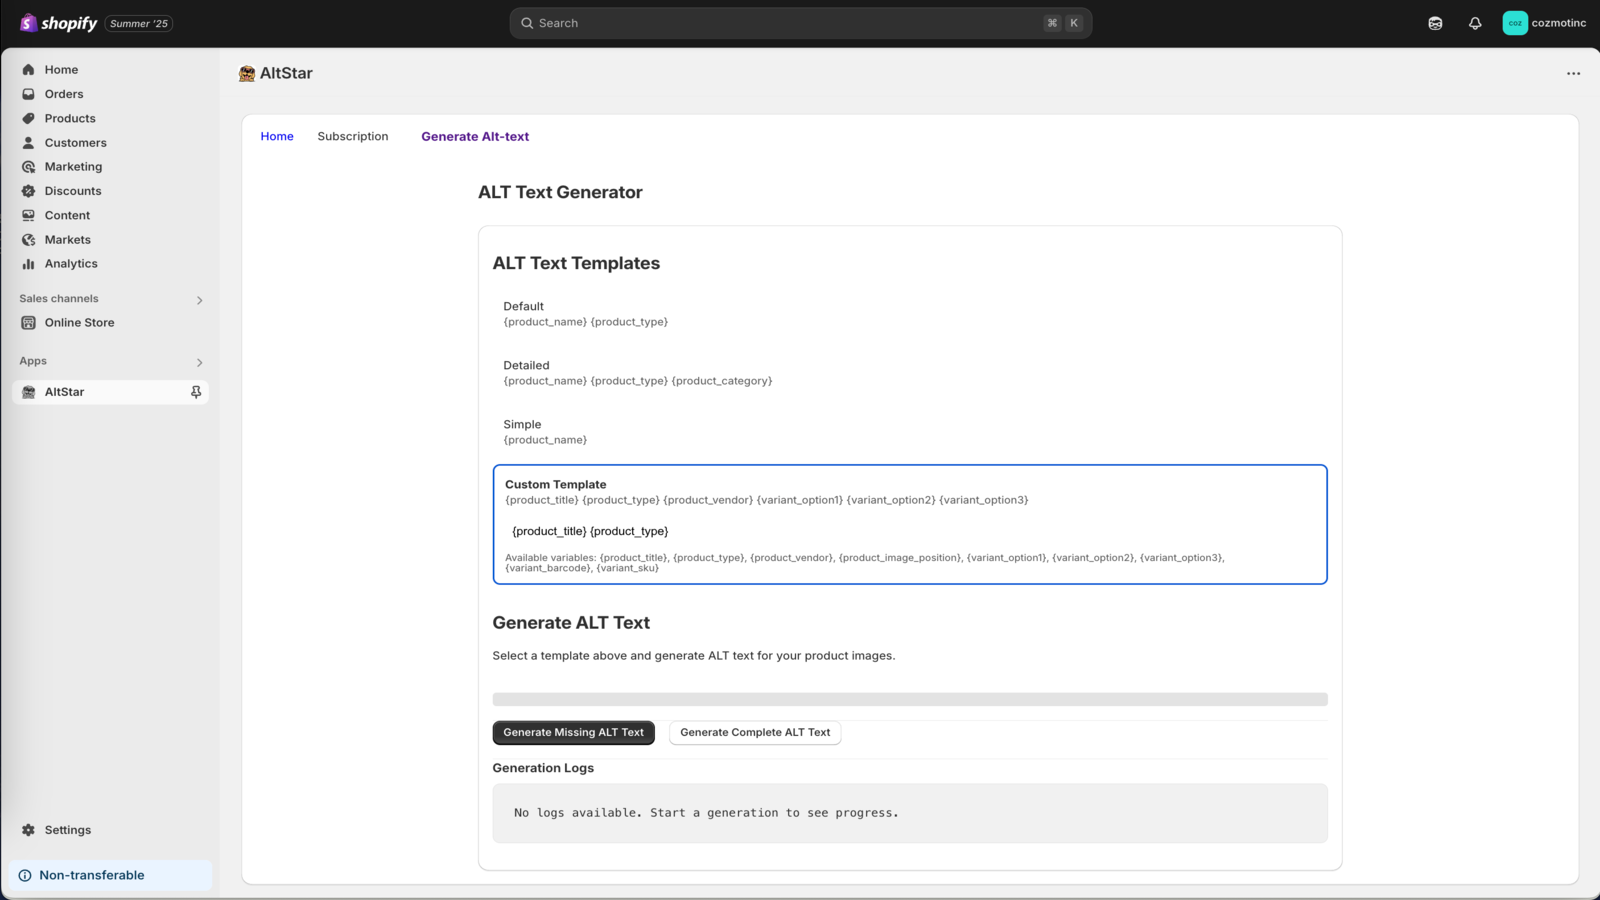The height and width of the screenshot is (900, 1600).
Task: Click the Customers person icon
Action: click(x=28, y=143)
